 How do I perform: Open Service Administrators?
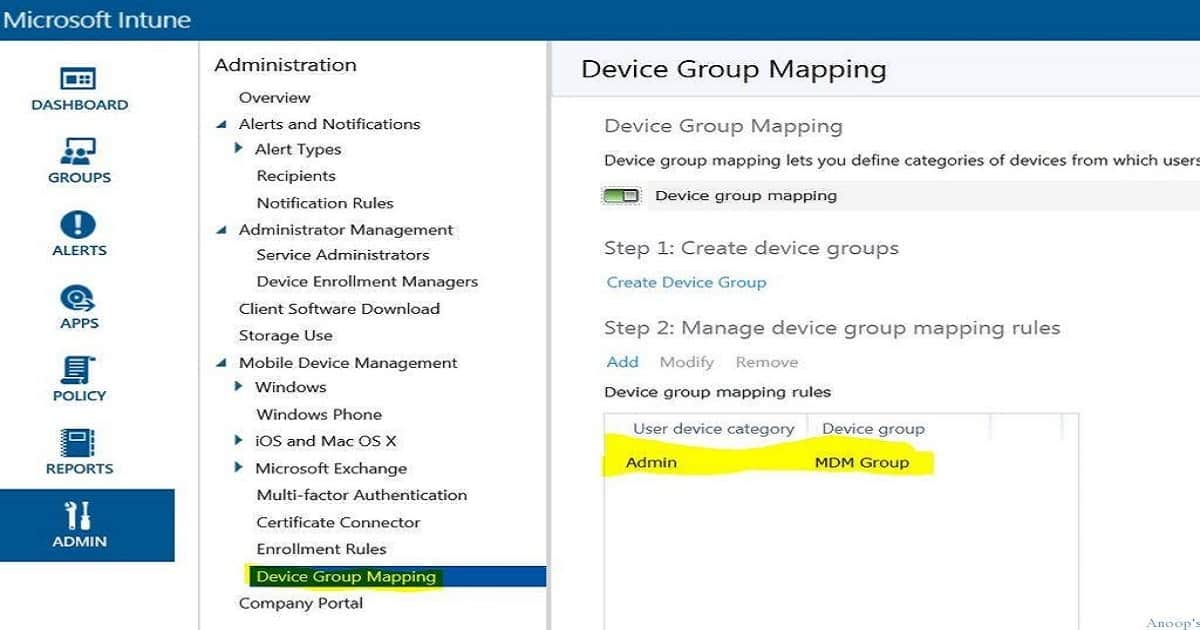[343, 255]
